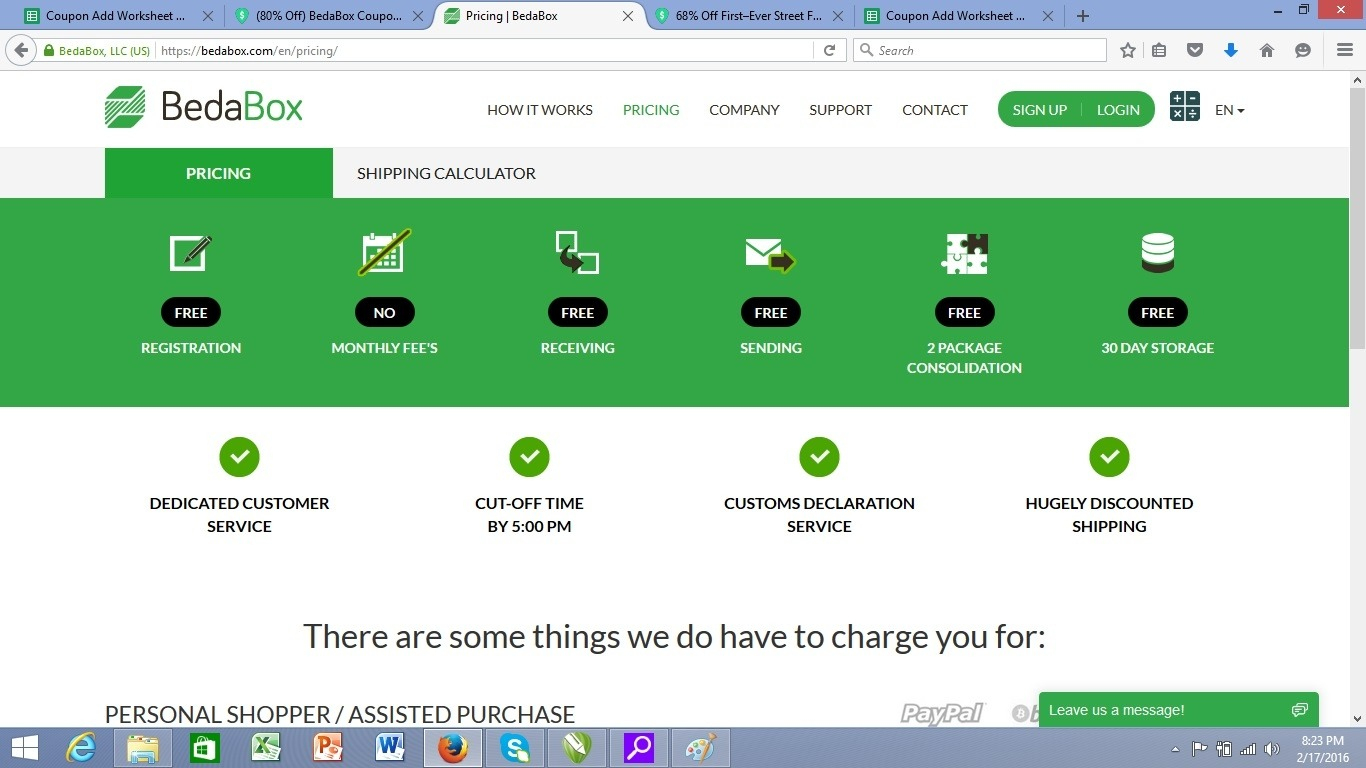Viewport: 1366px width, 768px height.
Task: Click the Pocket icon in the toolbar
Action: click(x=1195, y=50)
